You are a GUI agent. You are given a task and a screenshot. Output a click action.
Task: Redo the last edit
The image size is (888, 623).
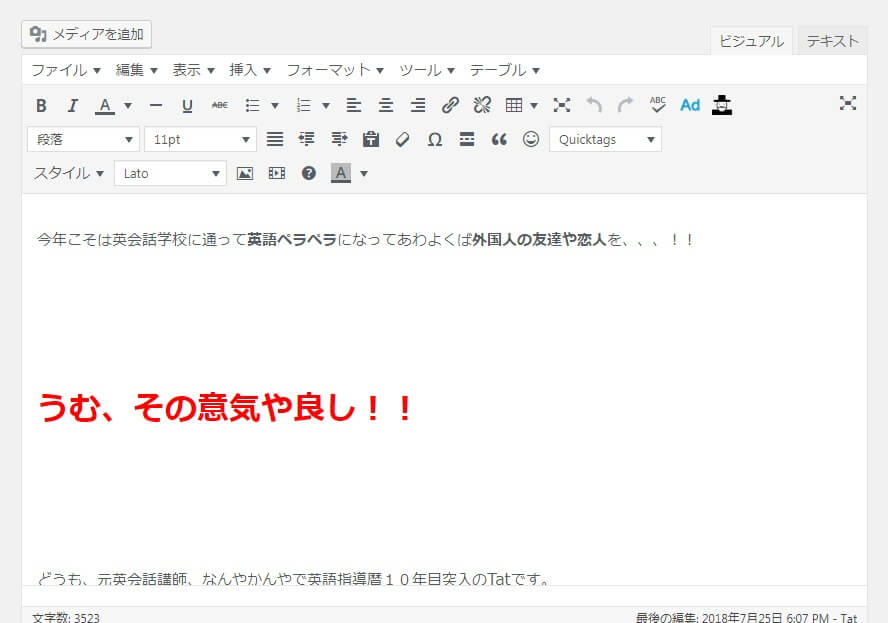point(626,105)
